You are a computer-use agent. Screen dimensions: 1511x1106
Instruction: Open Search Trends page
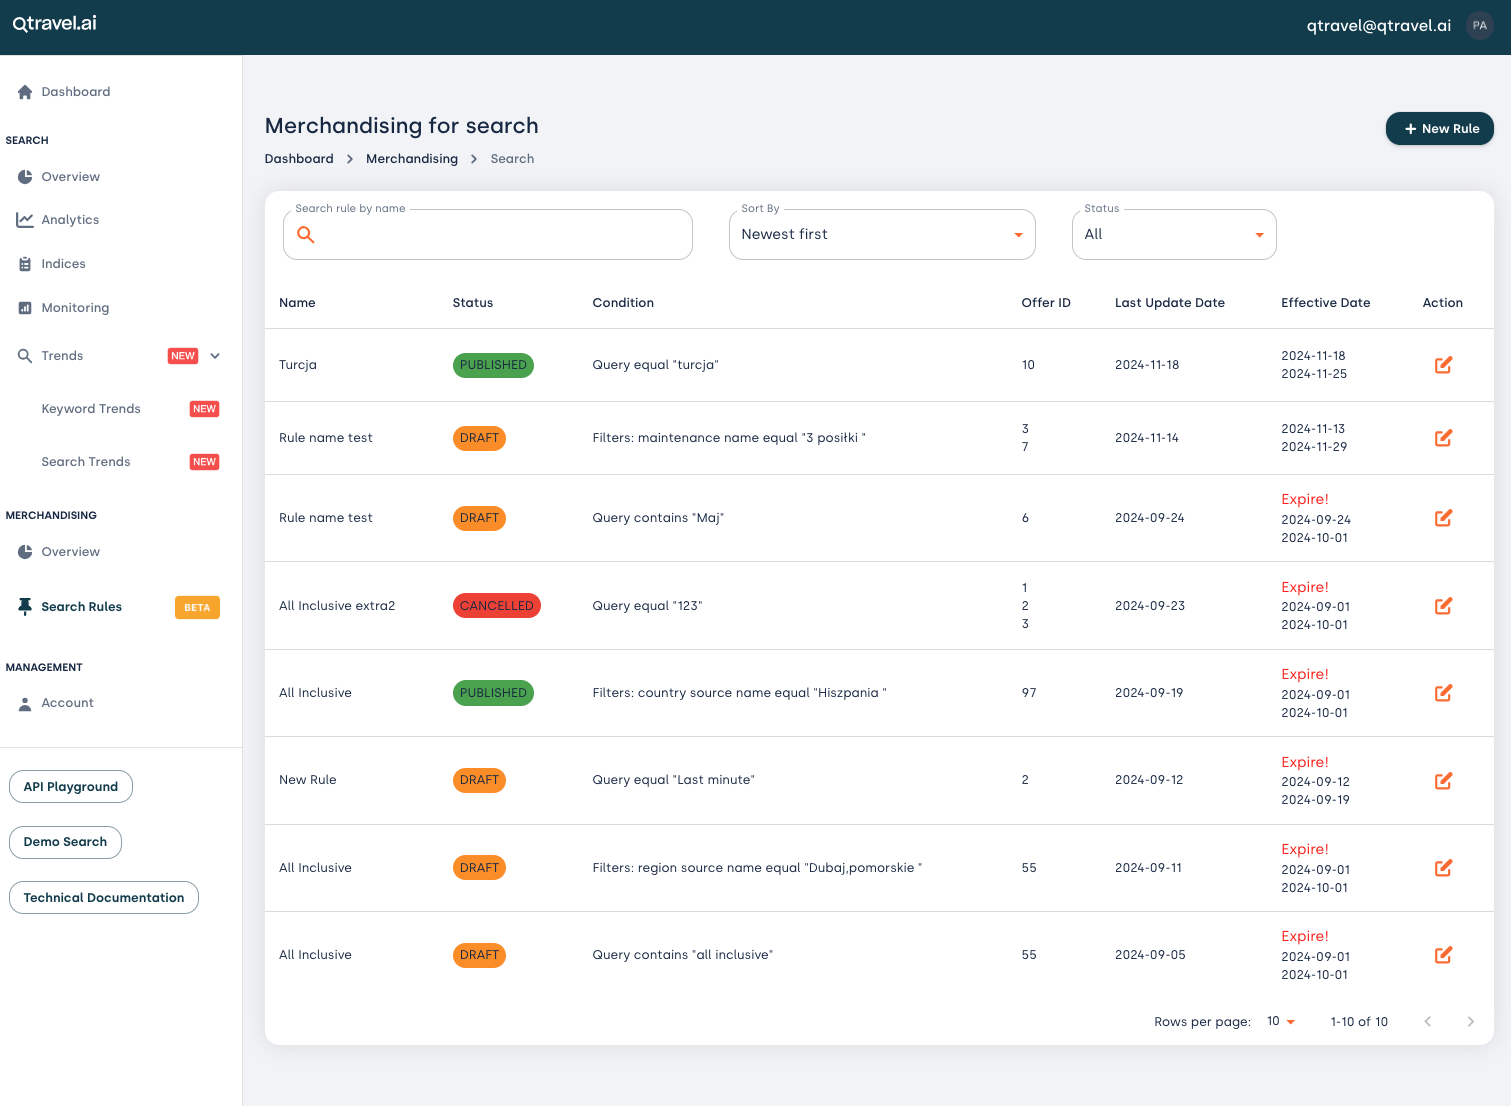coord(86,462)
